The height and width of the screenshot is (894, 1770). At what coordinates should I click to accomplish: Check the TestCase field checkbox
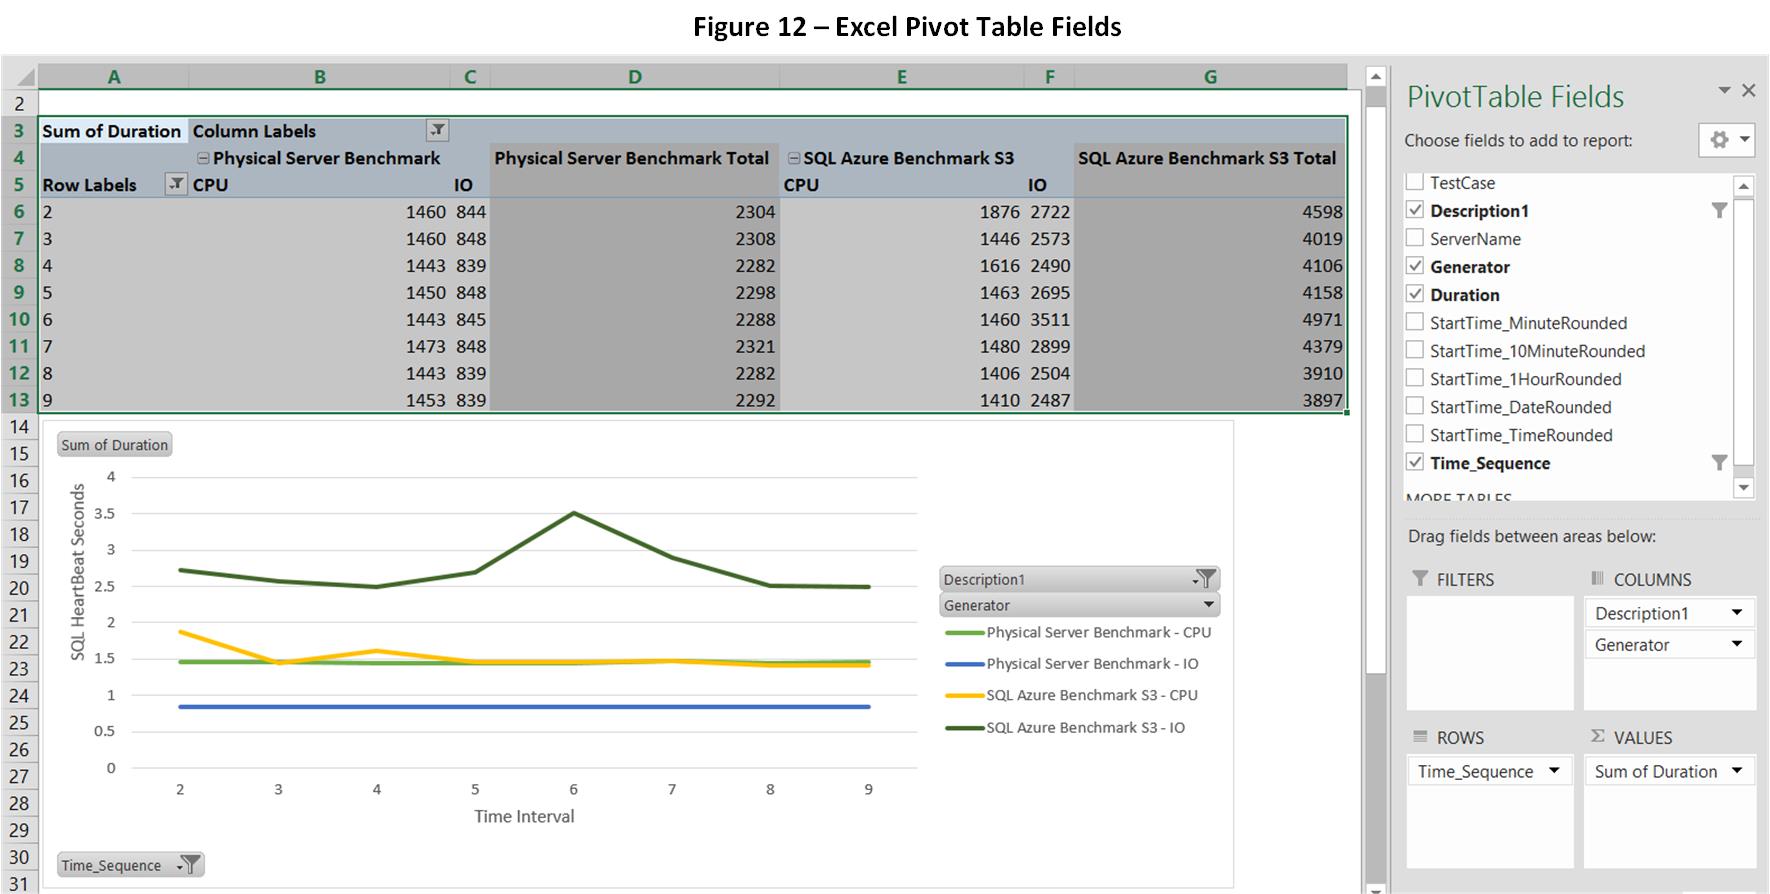point(1415,183)
